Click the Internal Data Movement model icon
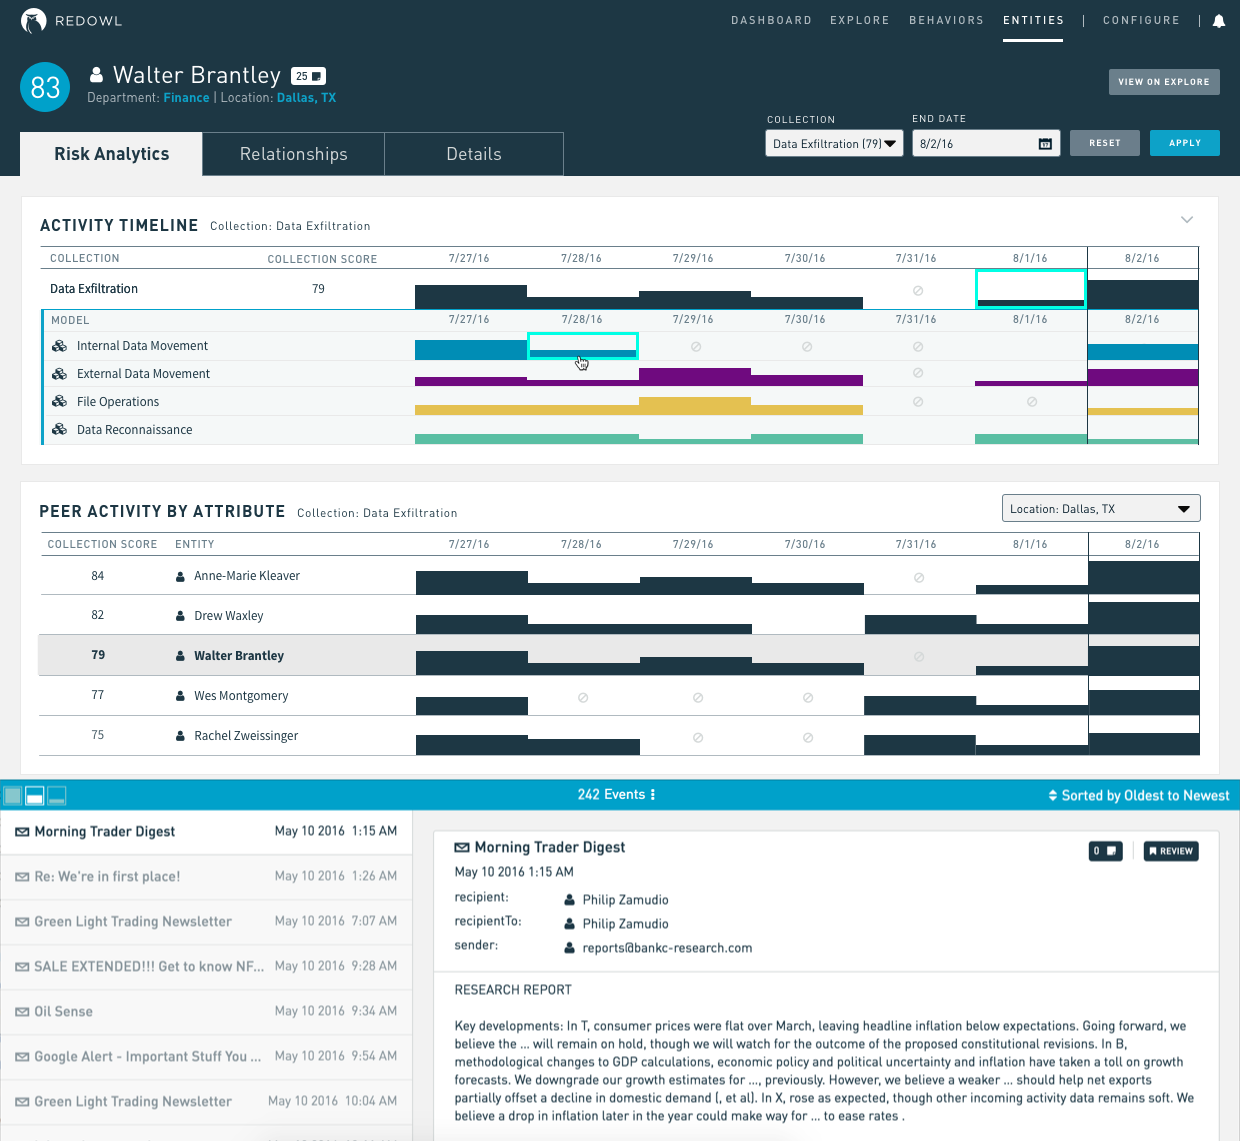Image resolution: width=1240 pixels, height=1141 pixels. (x=59, y=346)
